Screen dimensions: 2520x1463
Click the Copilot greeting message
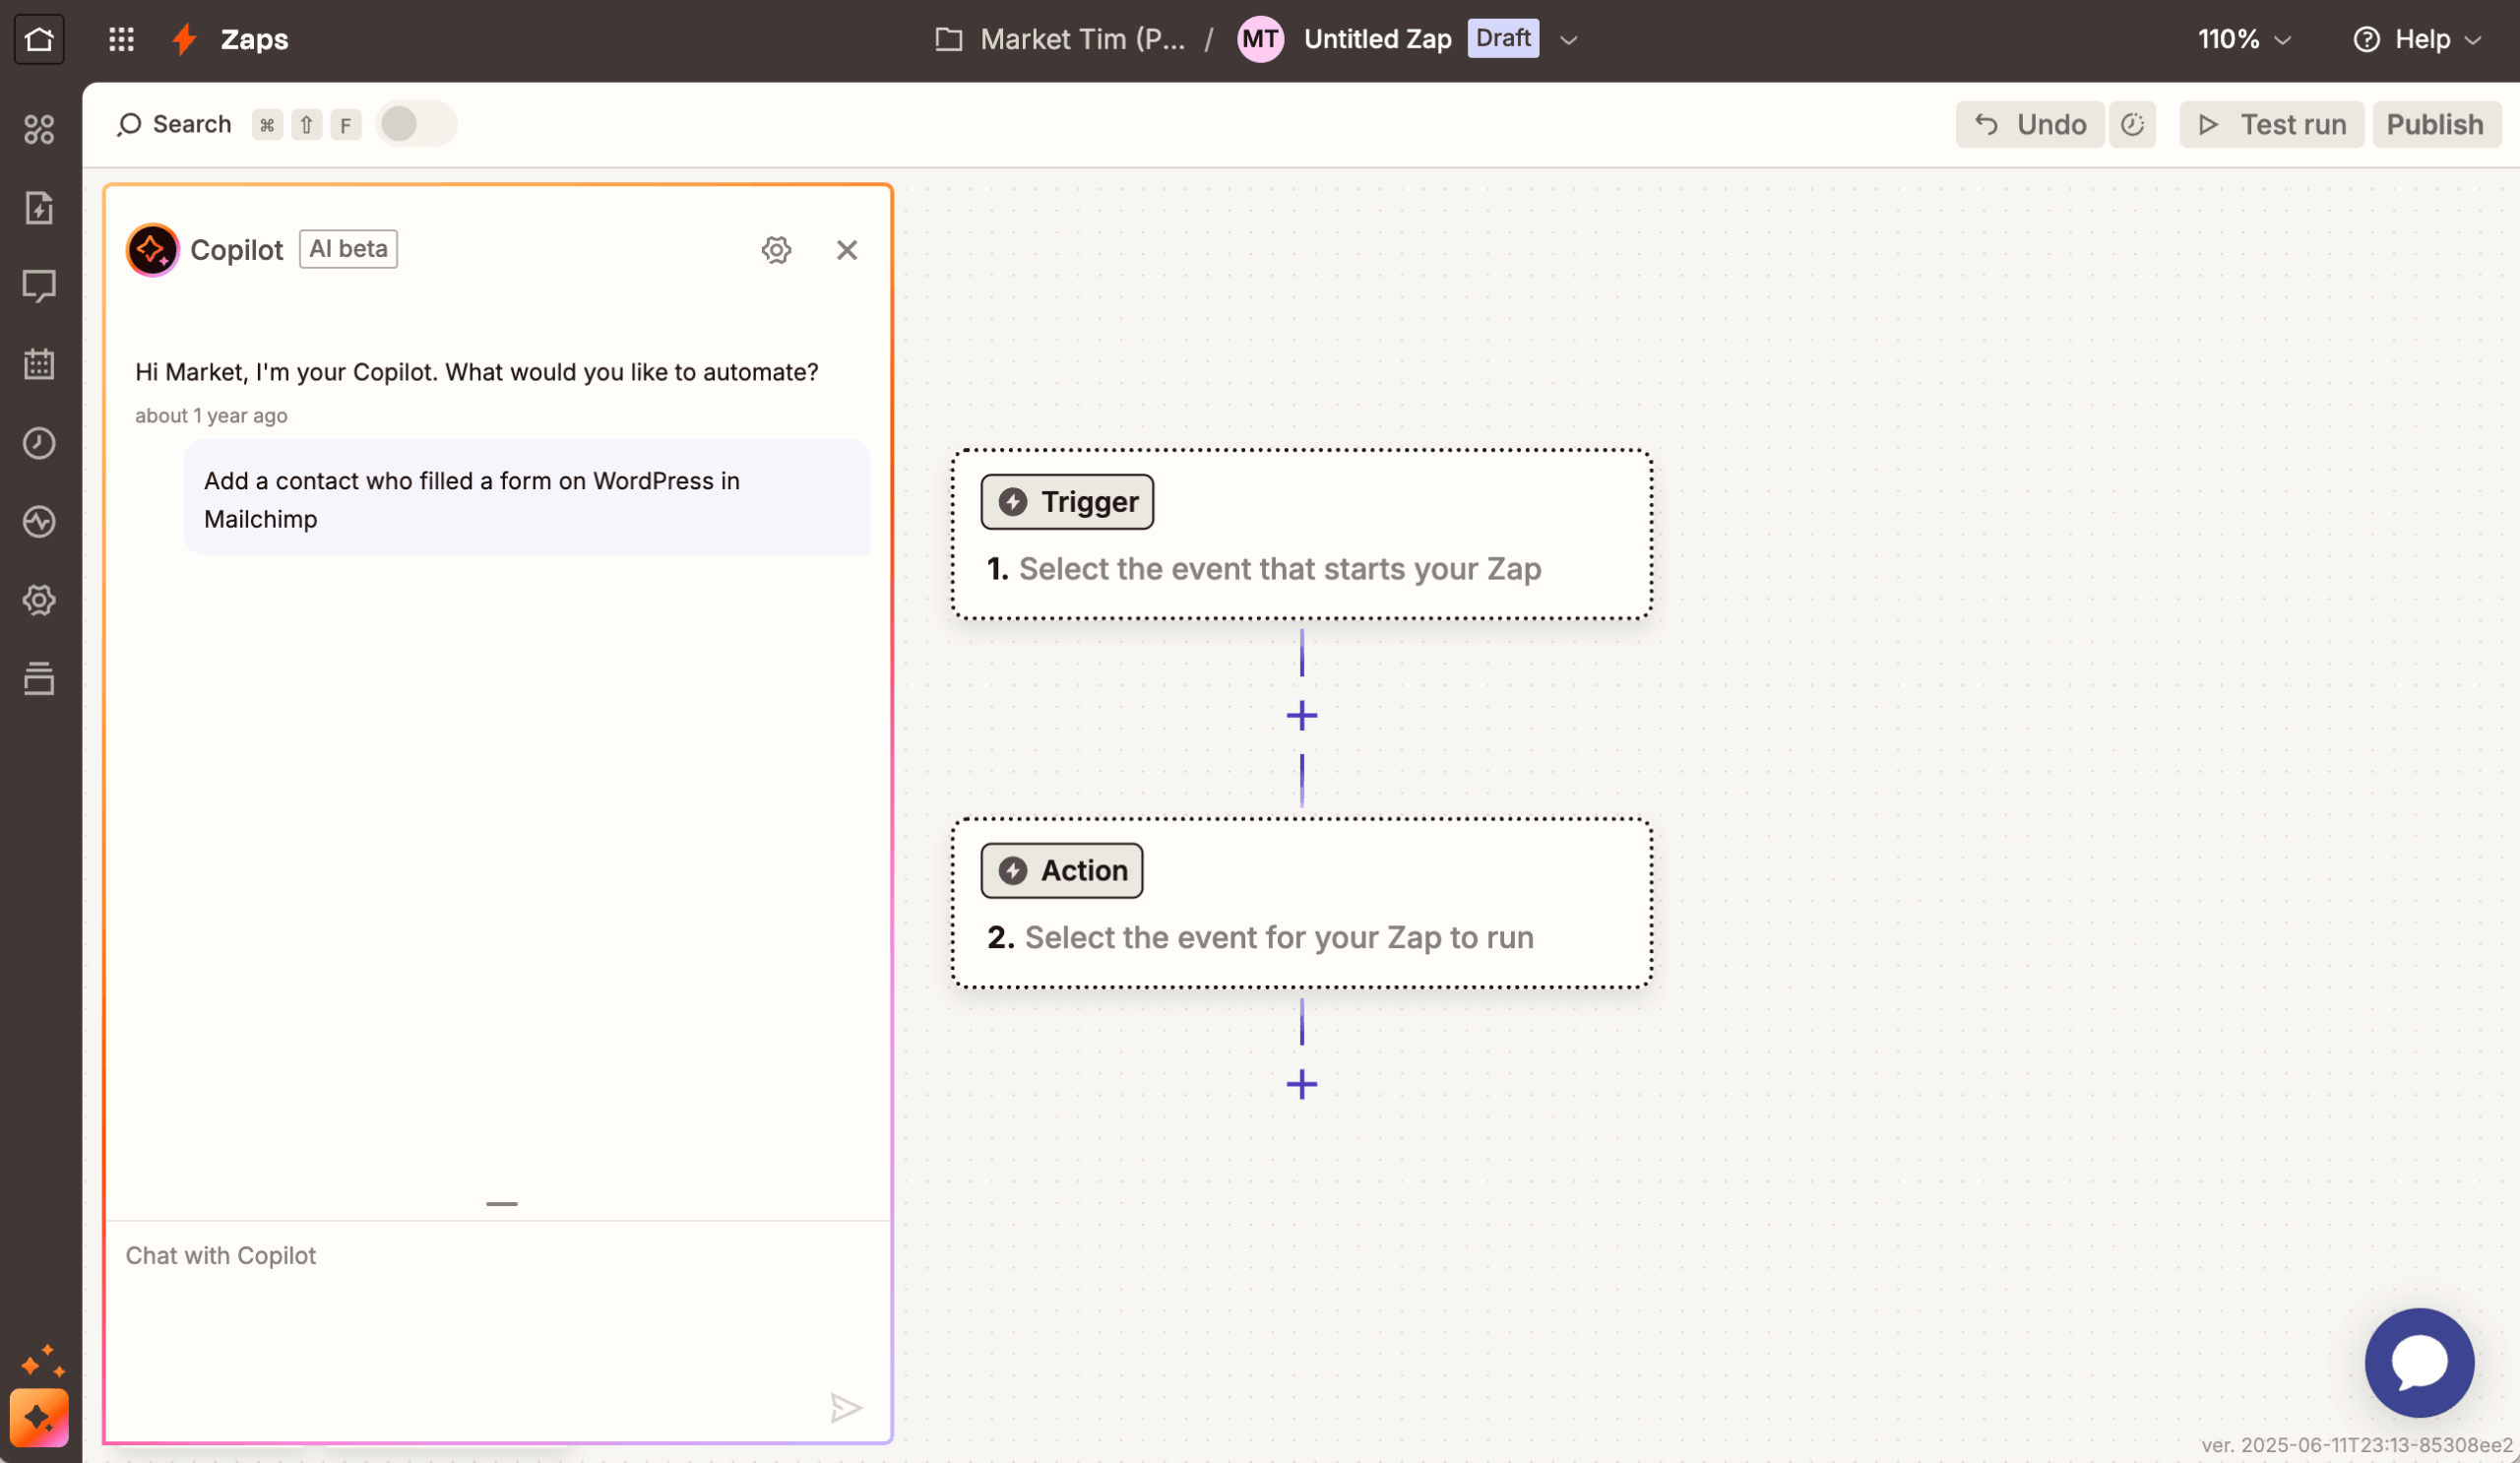[x=477, y=372]
